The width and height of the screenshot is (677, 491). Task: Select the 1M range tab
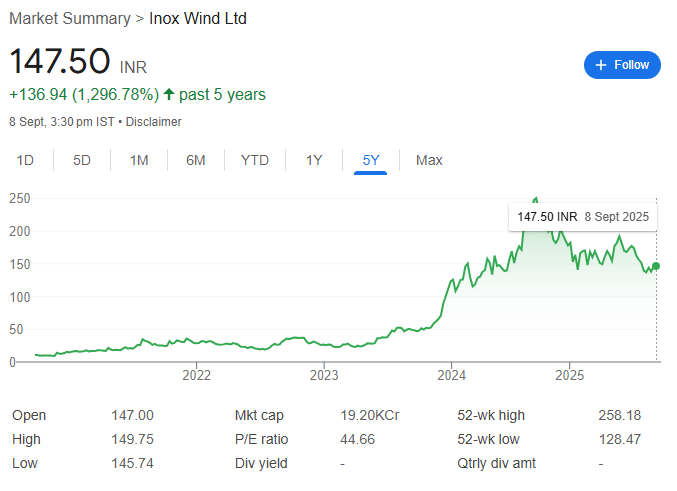pos(139,160)
